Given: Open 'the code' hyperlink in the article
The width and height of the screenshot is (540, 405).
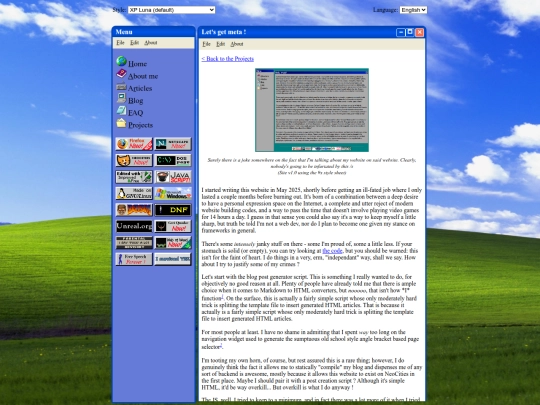Looking at the screenshot, I should [332, 251].
